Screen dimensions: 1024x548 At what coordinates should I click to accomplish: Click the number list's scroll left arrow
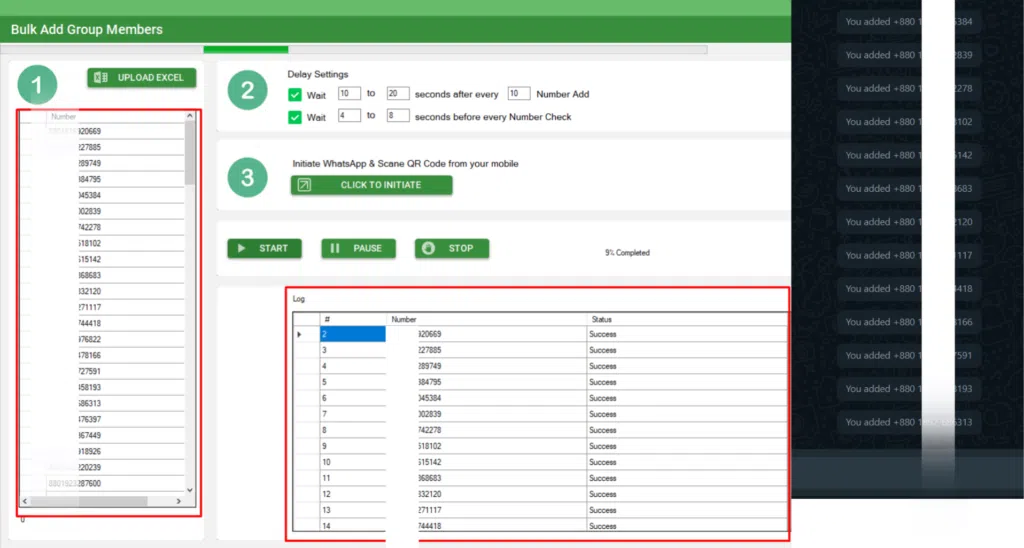[x=25, y=501]
